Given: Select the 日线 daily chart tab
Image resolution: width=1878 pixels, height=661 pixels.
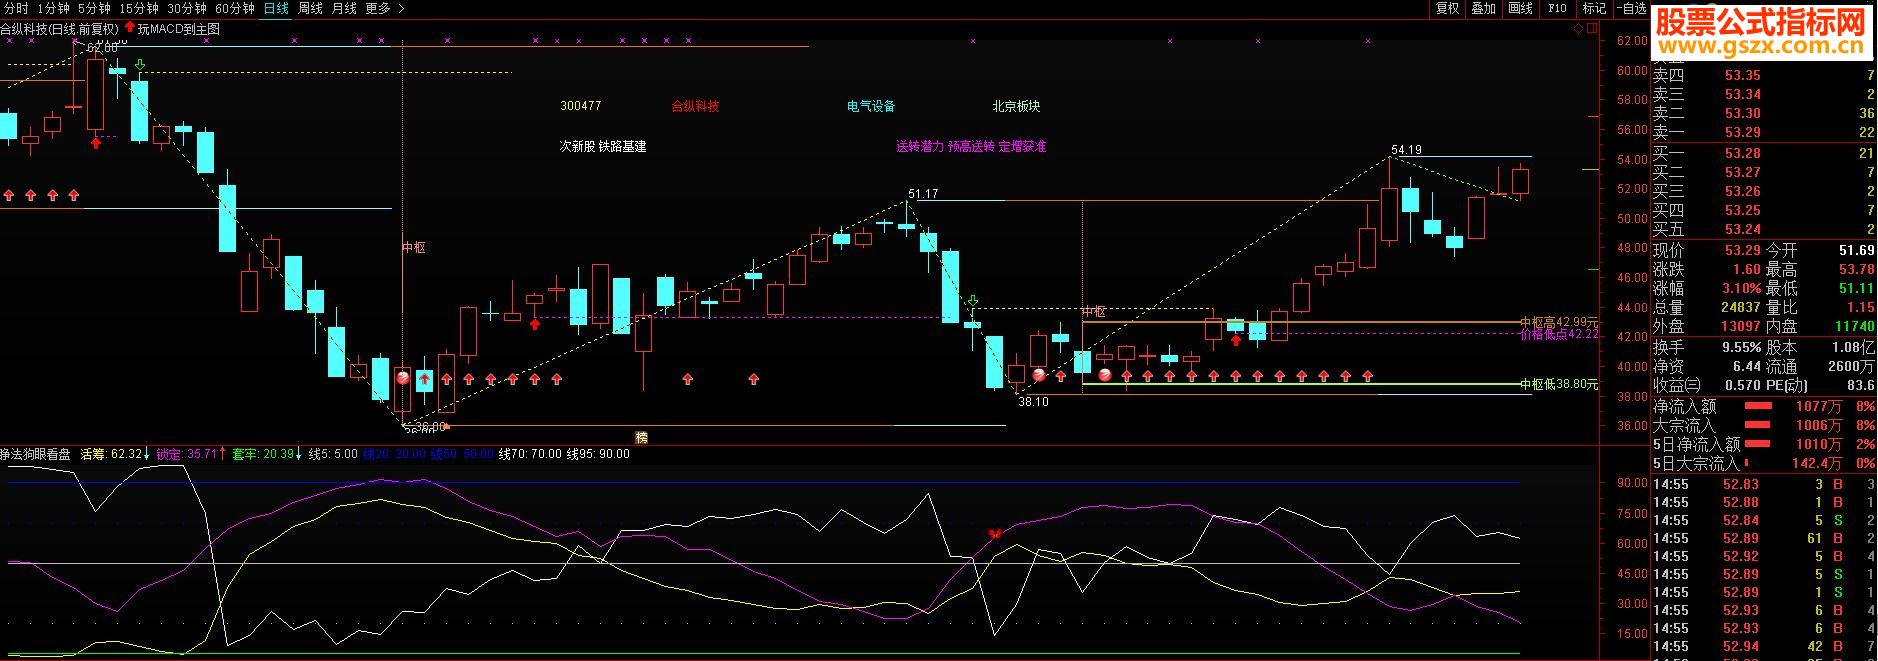Looking at the screenshot, I should (276, 8).
